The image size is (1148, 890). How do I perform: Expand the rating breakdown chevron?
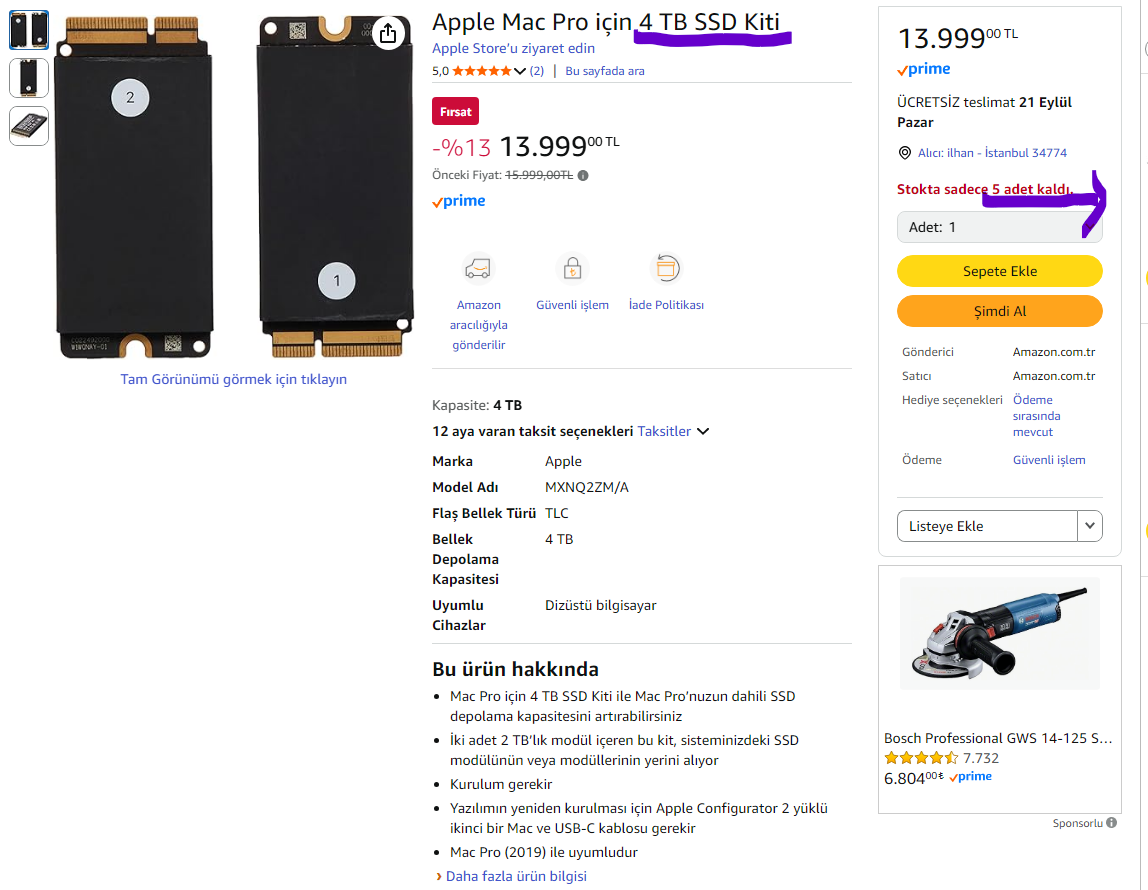[x=520, y=71]
